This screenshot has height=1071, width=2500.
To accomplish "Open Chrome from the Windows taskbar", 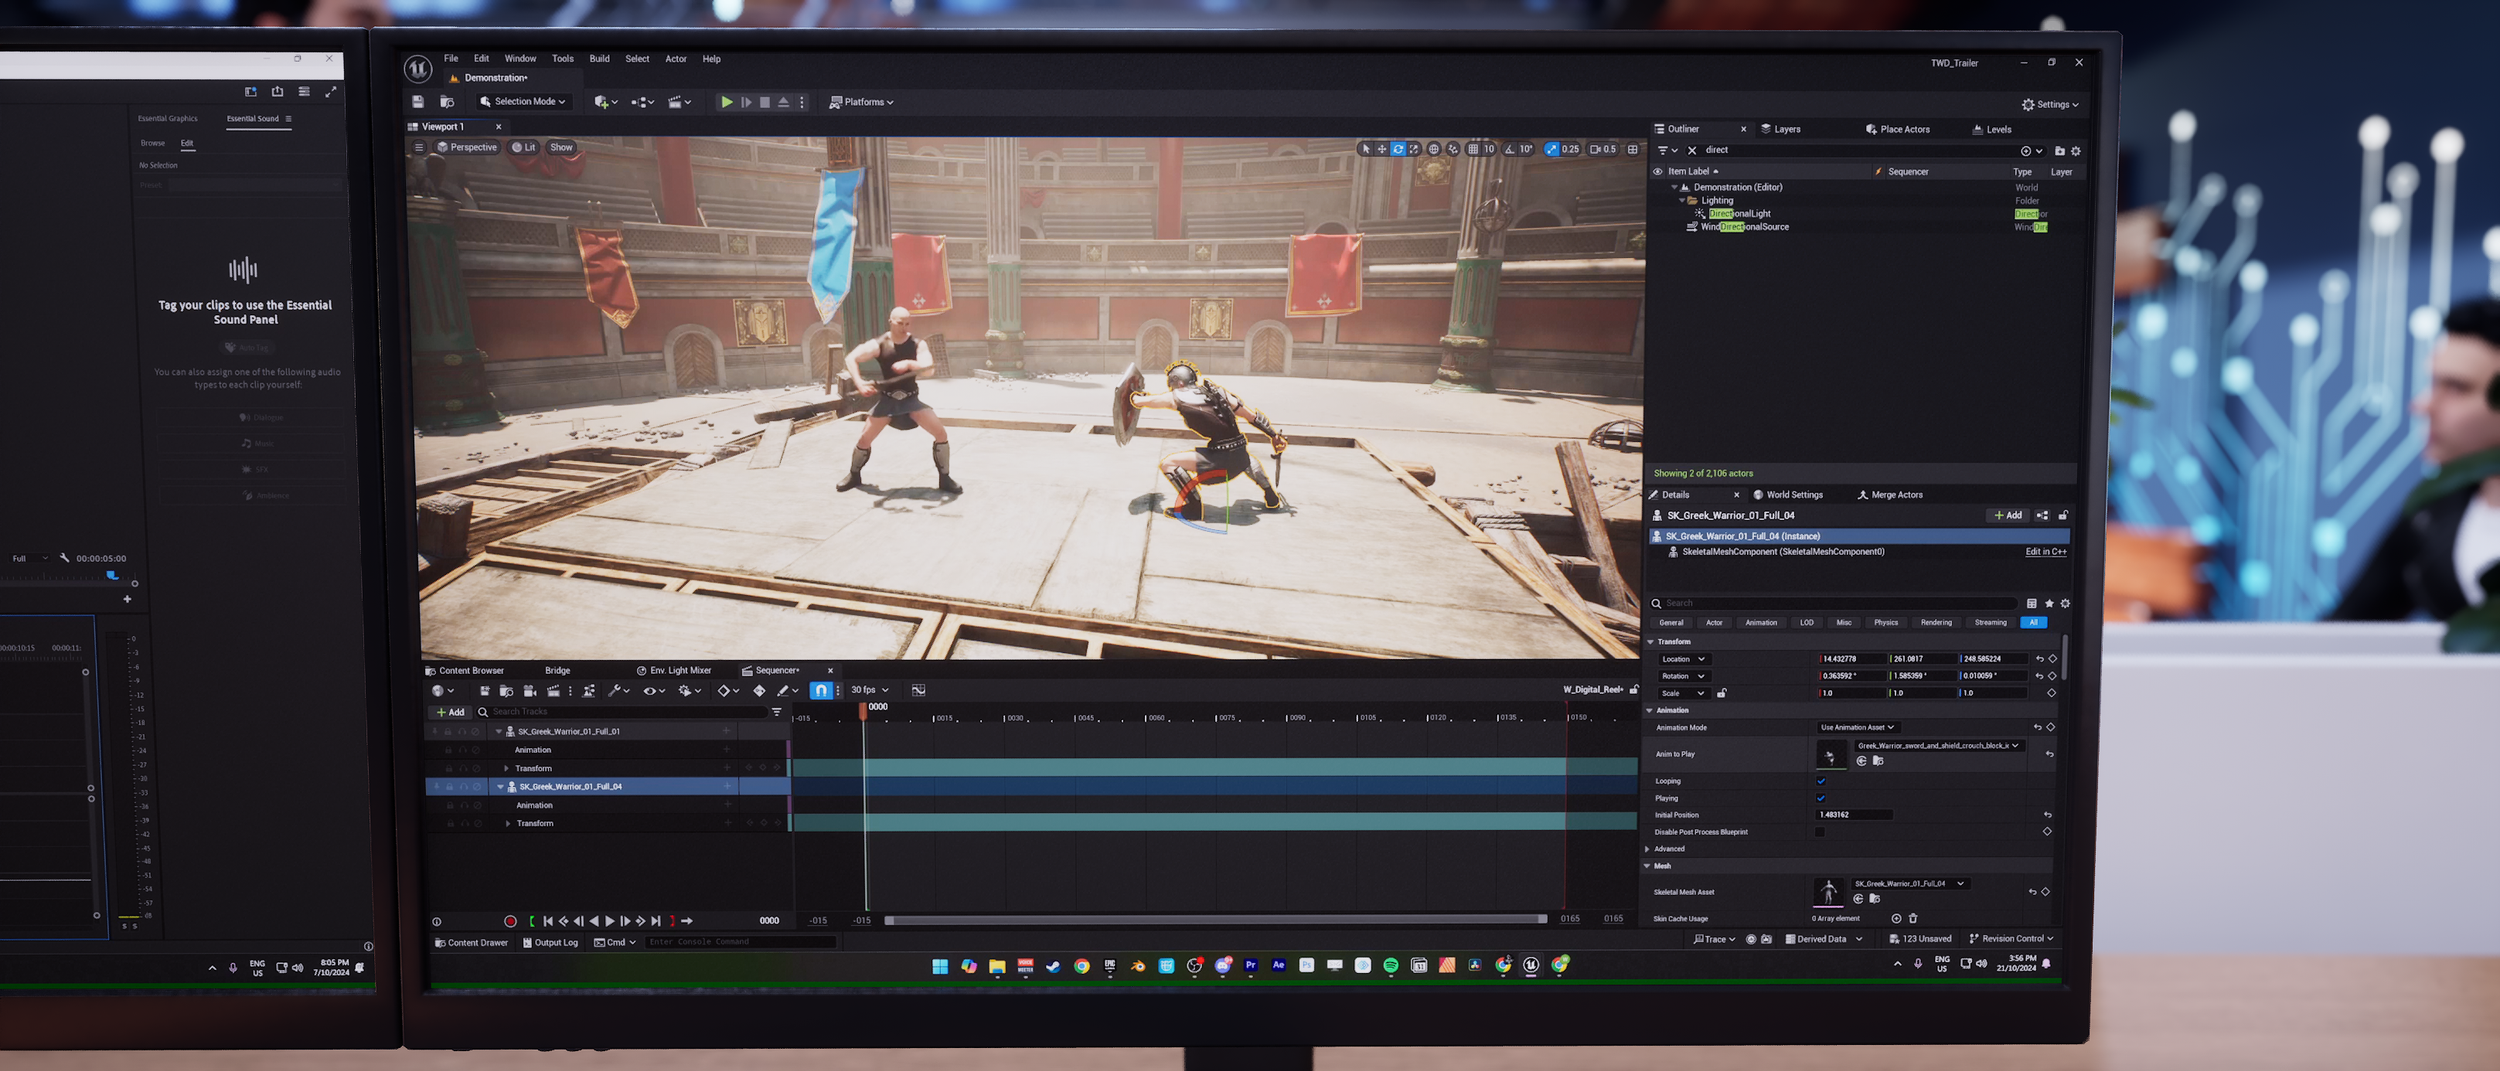I will [x=1081, y=966].
